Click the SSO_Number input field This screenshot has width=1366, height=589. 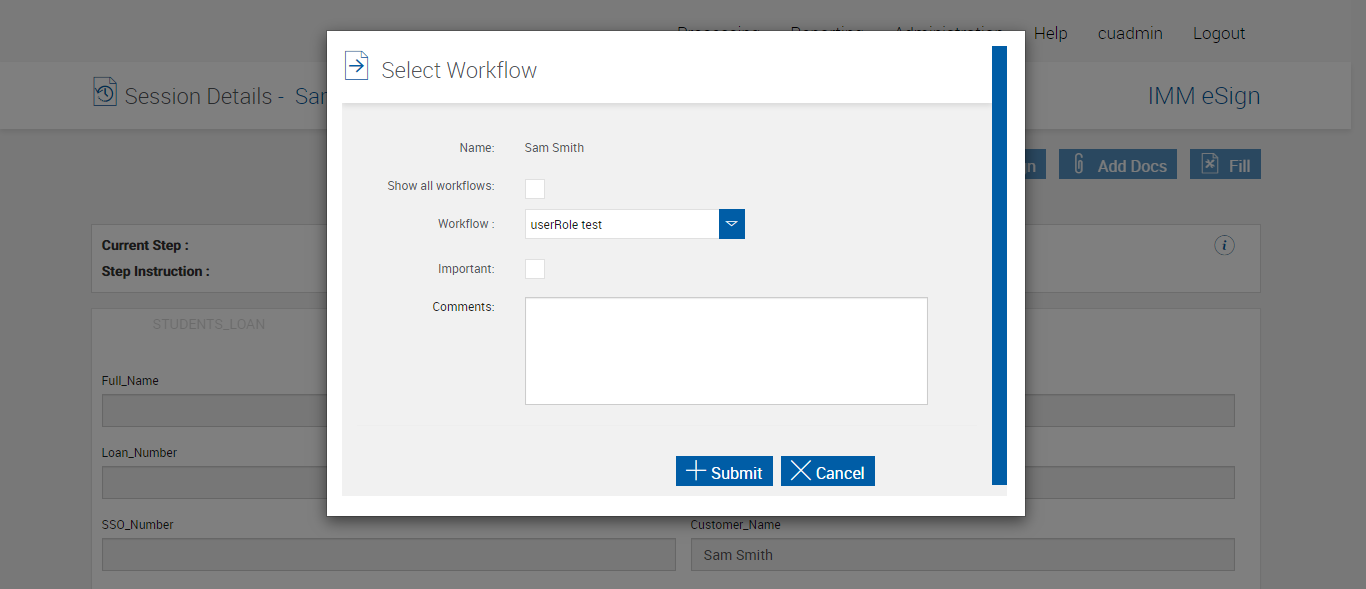coord(389,555)
